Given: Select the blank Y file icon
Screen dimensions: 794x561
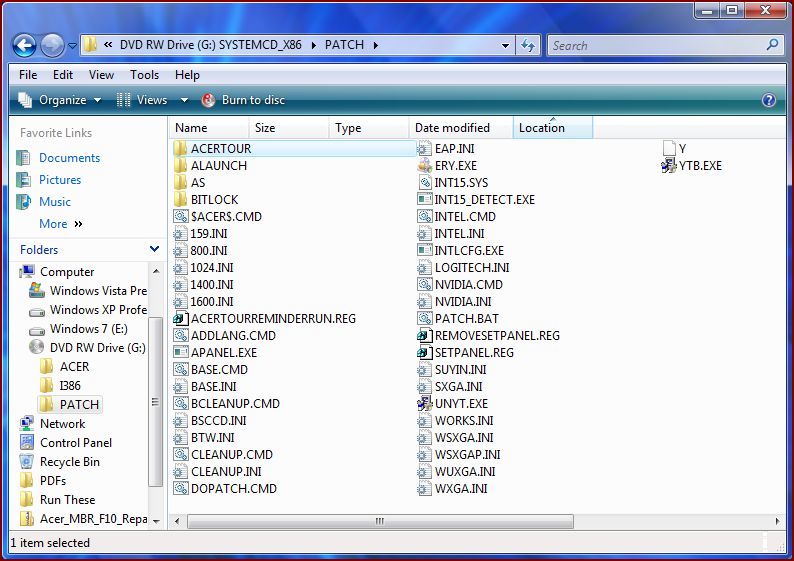Looking at the screenshot, I should click(x=669, y=149).
